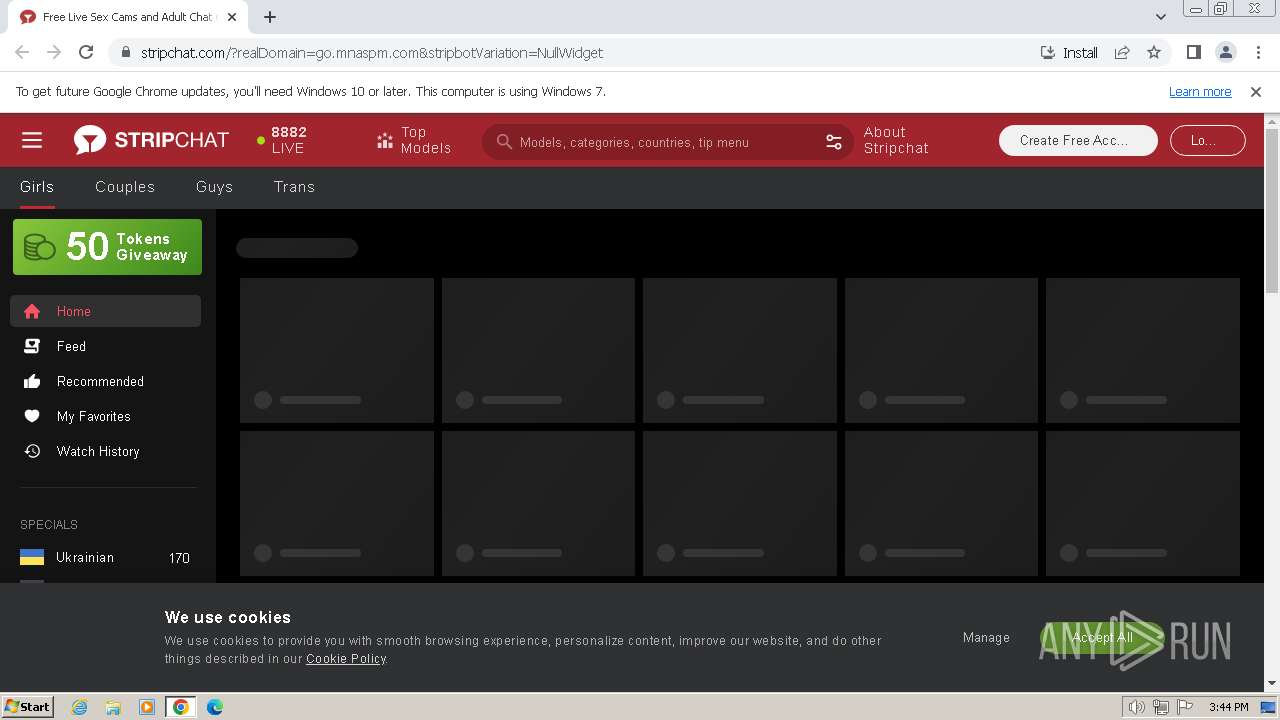1280x720 pixels.
Task: Click the Chrome taskbar icon
Action: point(181,707)
